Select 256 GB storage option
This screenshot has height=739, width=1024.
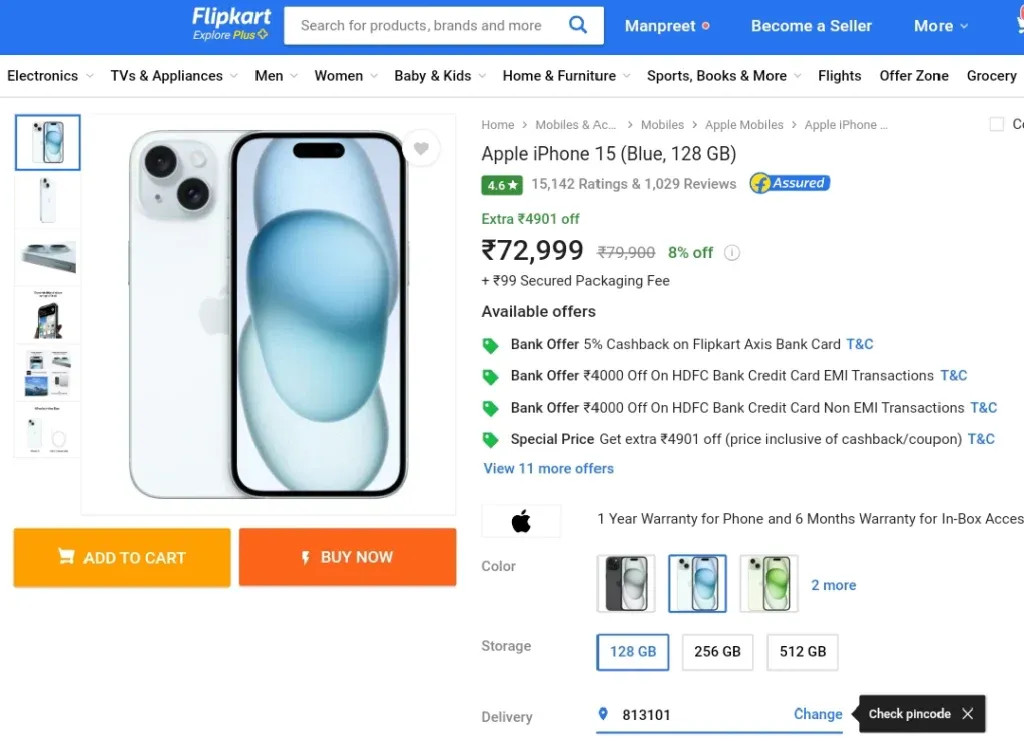pyautogui.click(x=717, y=652)
